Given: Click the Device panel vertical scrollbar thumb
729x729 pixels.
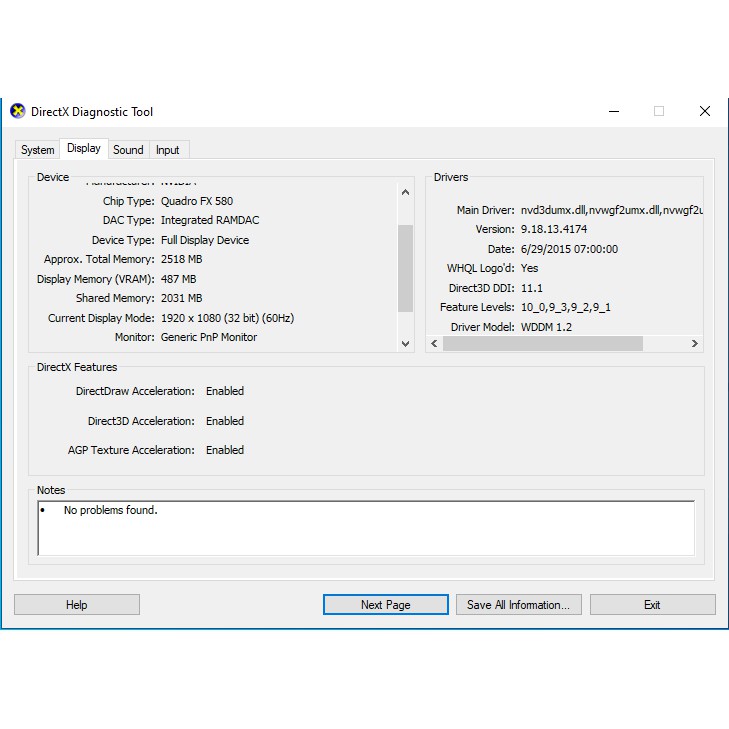Looking at the screenshot, I should pyautogui.click(x=405, y=268).
